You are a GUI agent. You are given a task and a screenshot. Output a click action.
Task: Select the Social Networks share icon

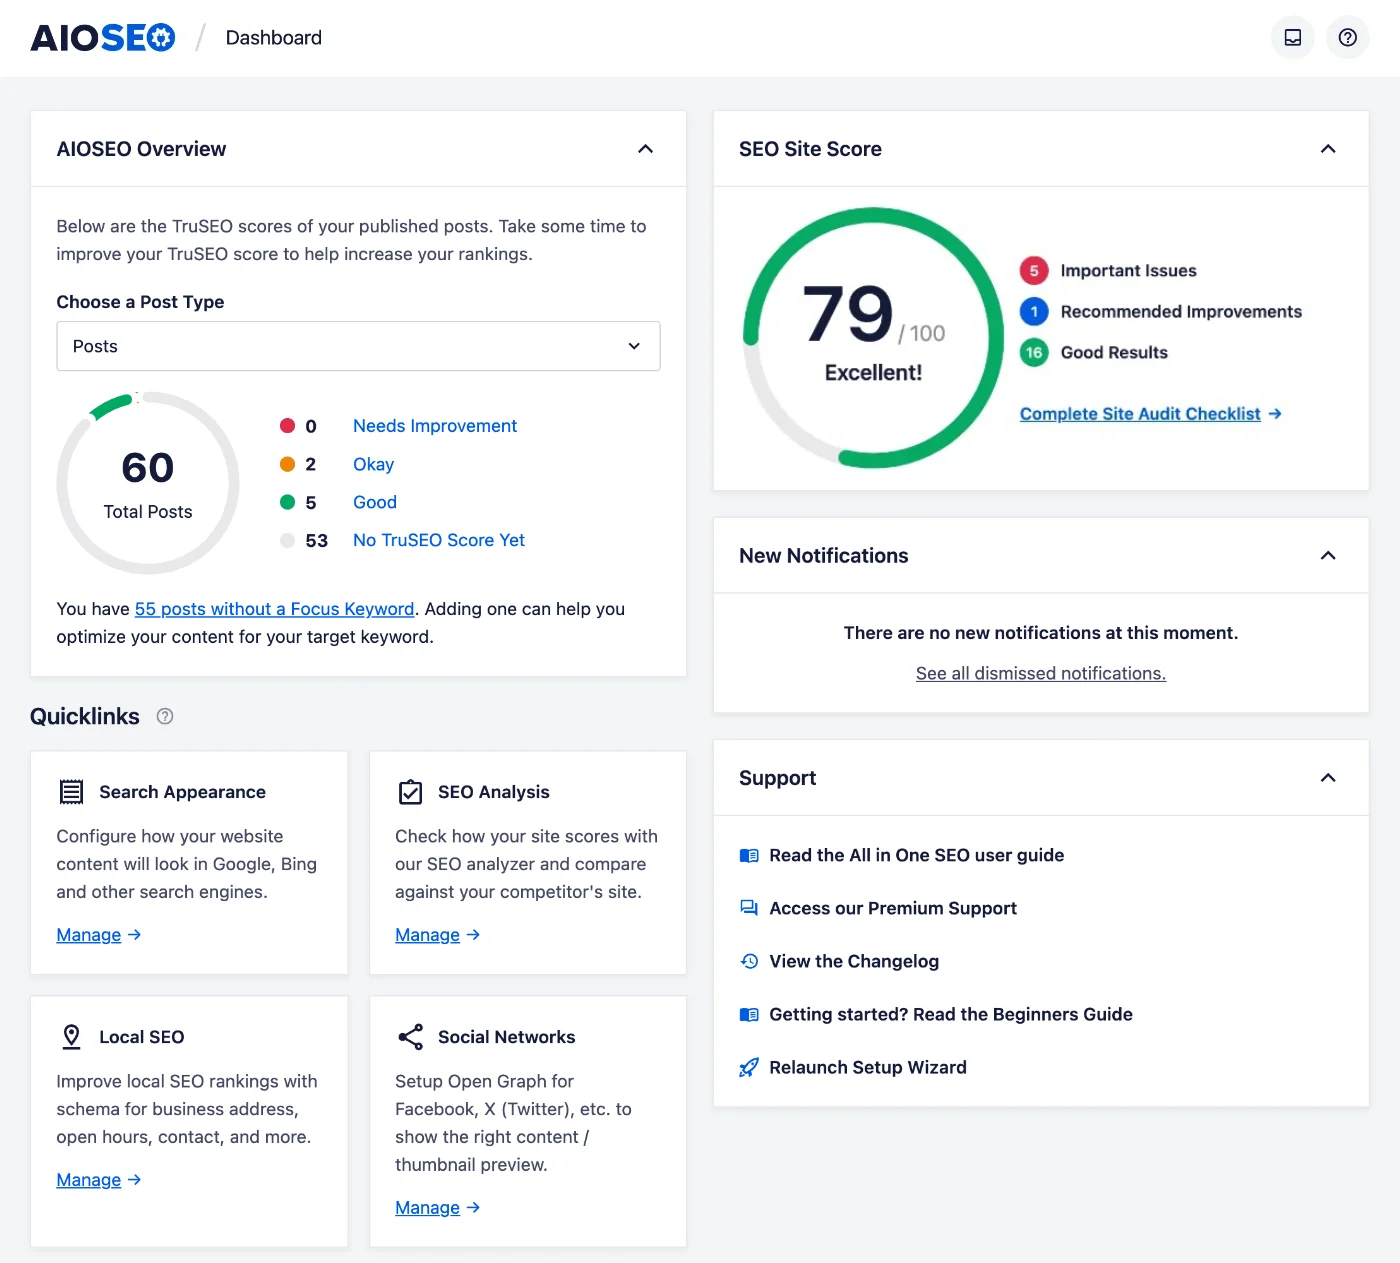(410, 1037)
